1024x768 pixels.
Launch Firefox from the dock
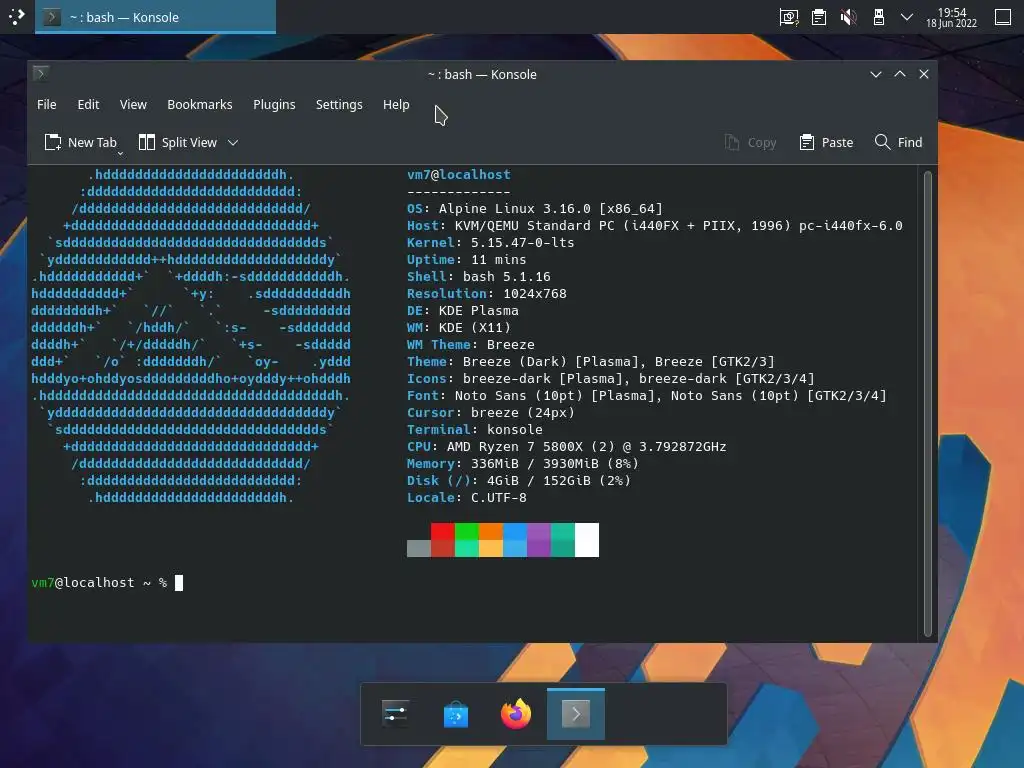516,714
